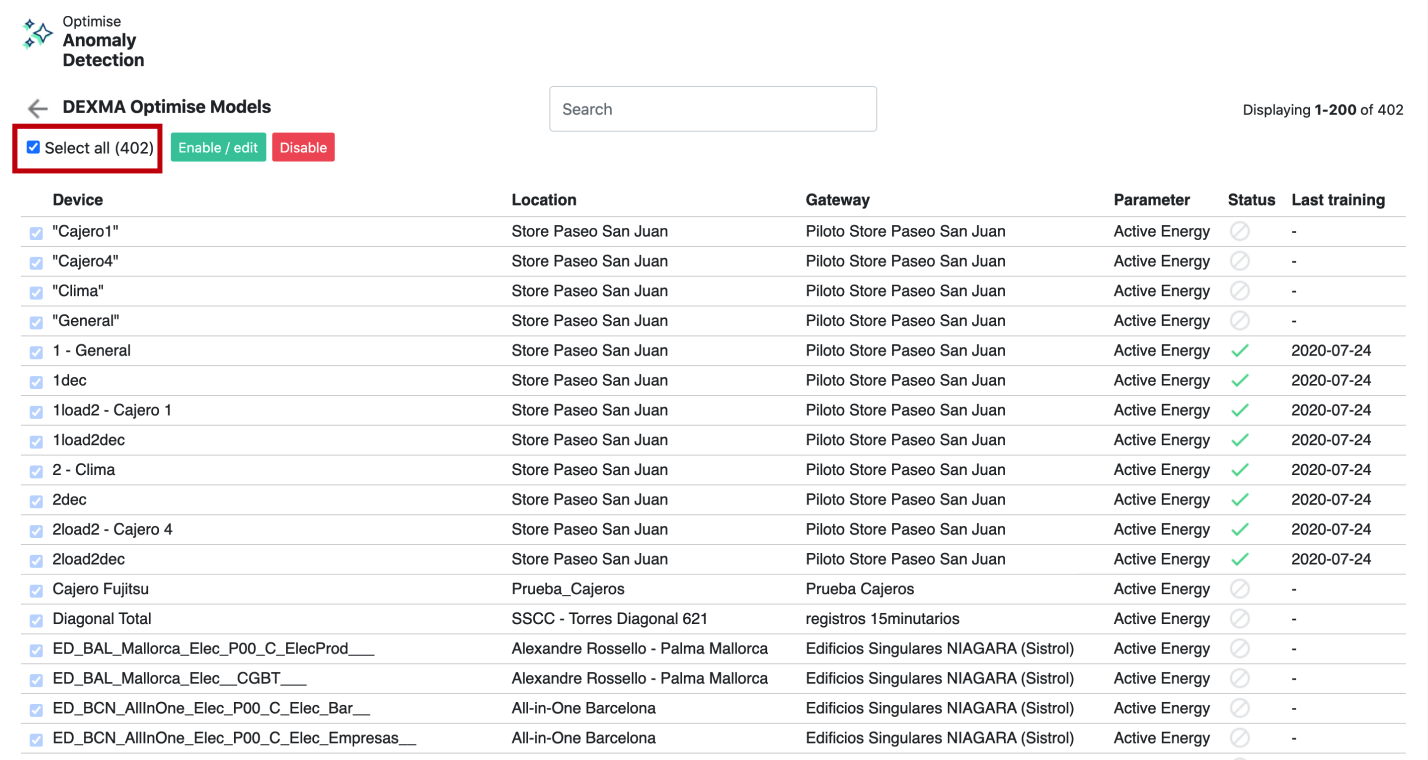1428x760 pixels.
Task: Click Active Energy parameter for Diagonal Total
Action: coord(1162,619)
